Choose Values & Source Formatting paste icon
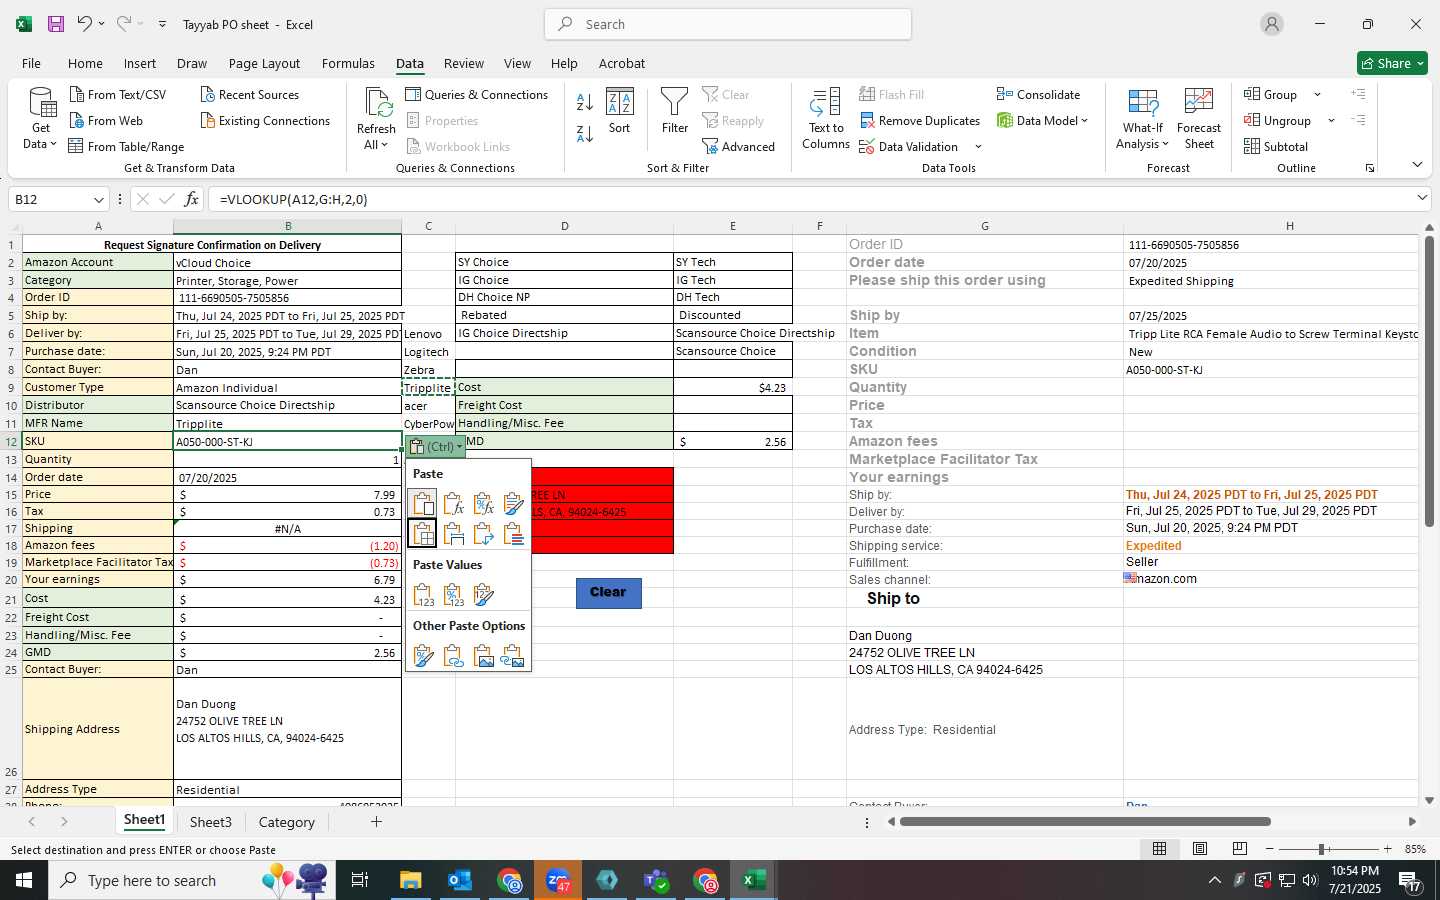The height and width of the screenshot is (900, 1440). 483,595
